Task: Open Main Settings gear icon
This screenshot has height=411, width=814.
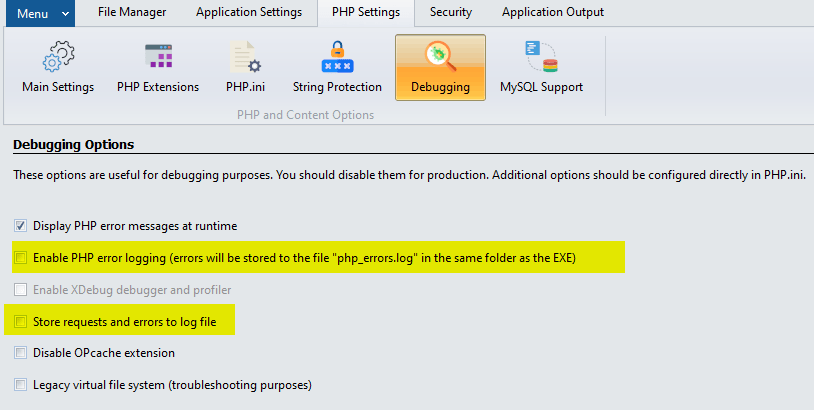Action: pyautogui.click(x=58, y=59)
